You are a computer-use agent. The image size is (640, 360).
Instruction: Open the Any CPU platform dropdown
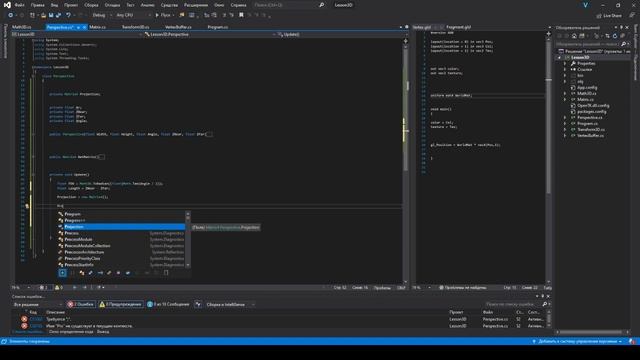[x=133, y=15]
